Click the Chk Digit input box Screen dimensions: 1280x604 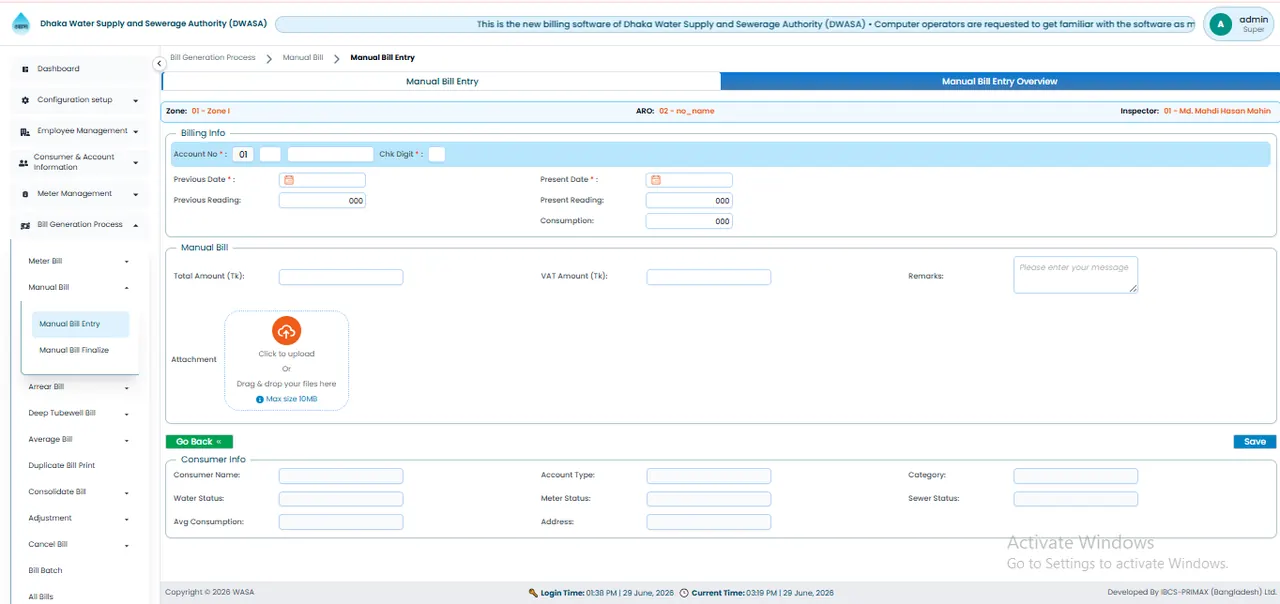tap(436, 154)
